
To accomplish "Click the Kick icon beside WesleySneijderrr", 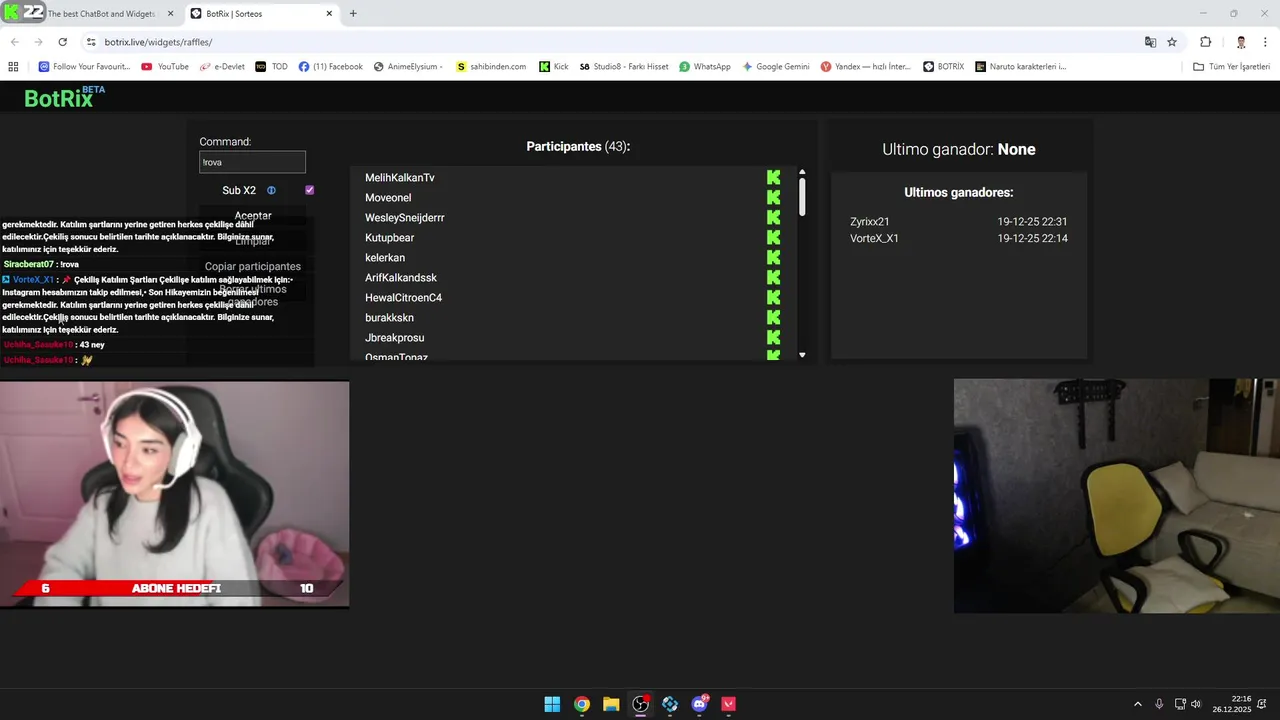I will pyautogui.click(x=773, y=218).
